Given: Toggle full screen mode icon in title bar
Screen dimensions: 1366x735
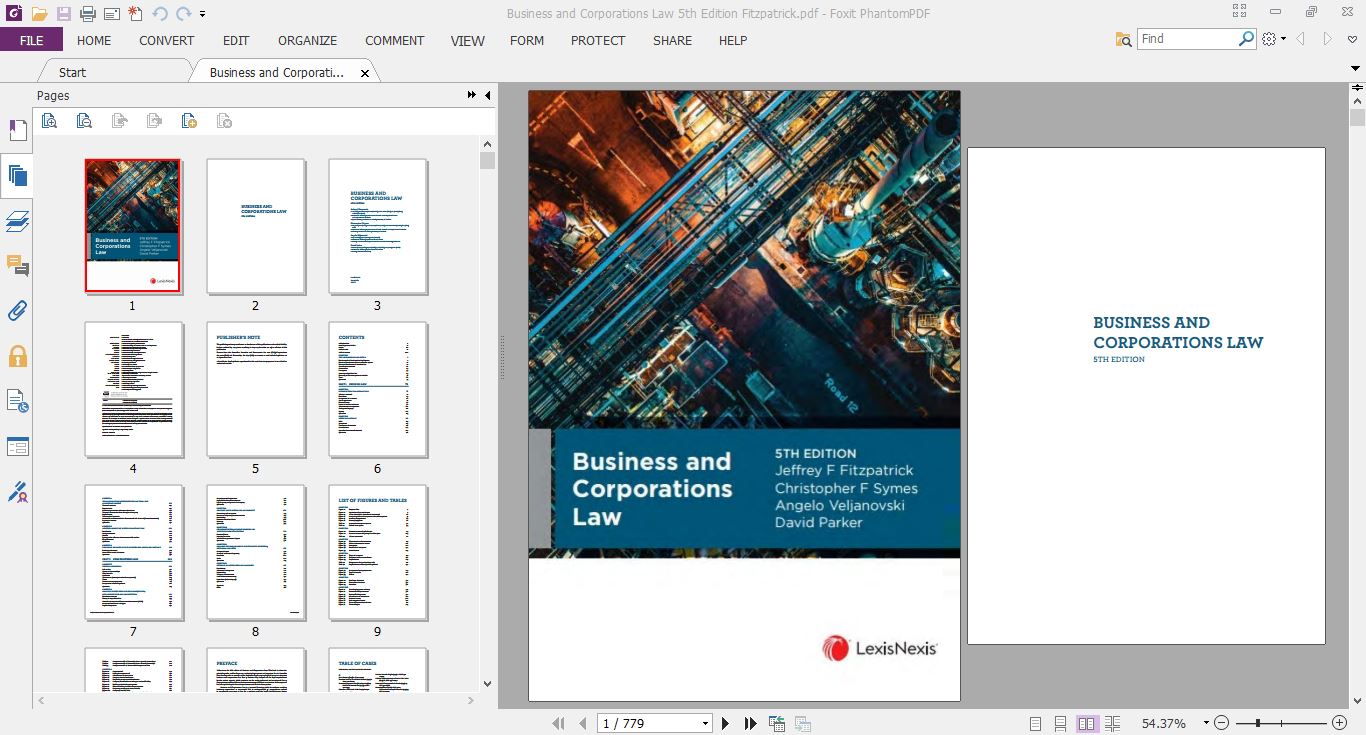Looking at the screenshot, I should click(x=1240, y=11).
